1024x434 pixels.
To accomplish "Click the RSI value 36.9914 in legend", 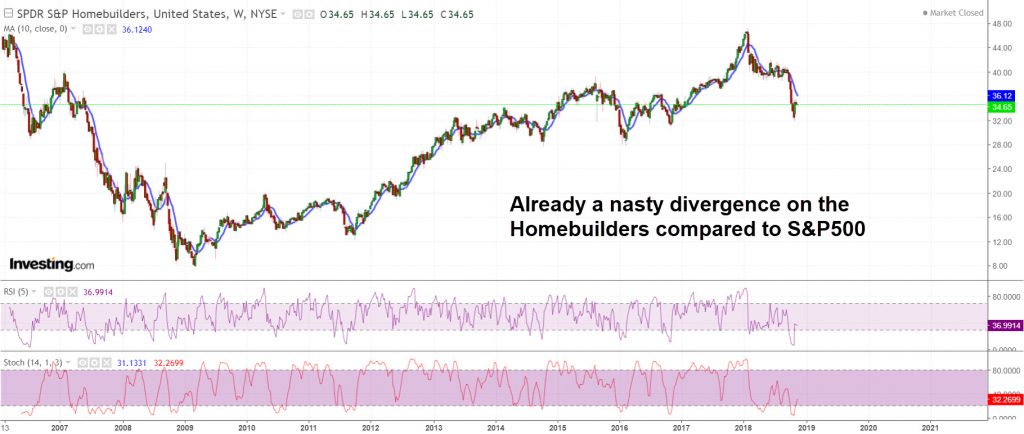I will 98,292.
